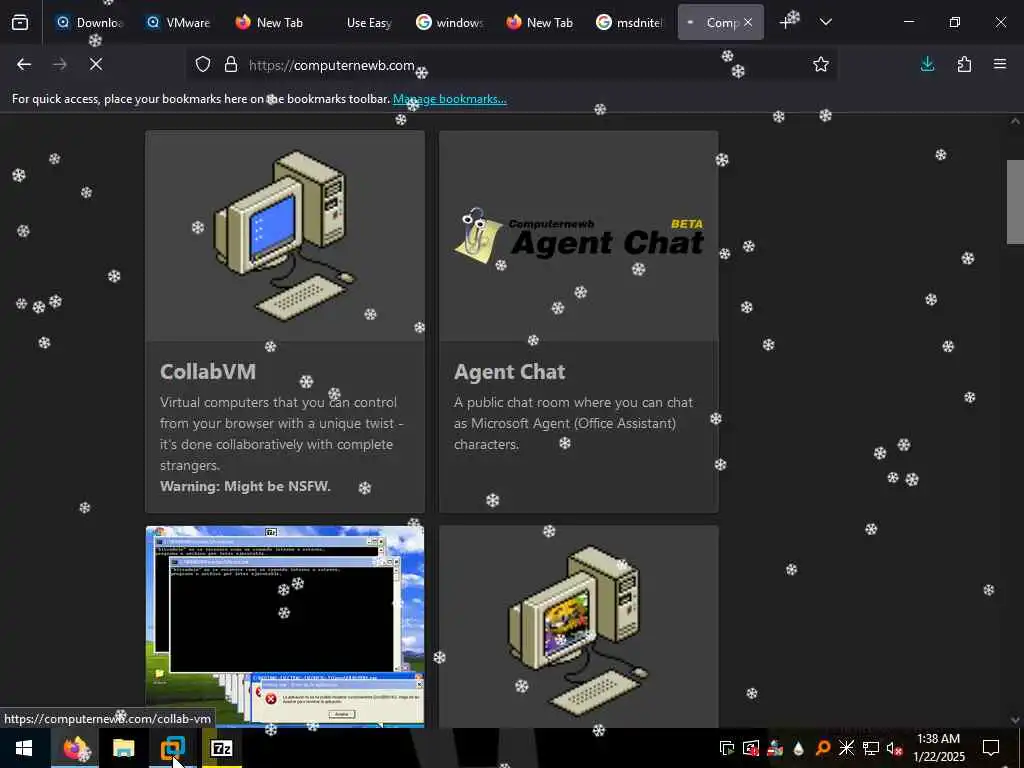
Task: Open the retro computer game thumbnail
Action: [579, 626]
